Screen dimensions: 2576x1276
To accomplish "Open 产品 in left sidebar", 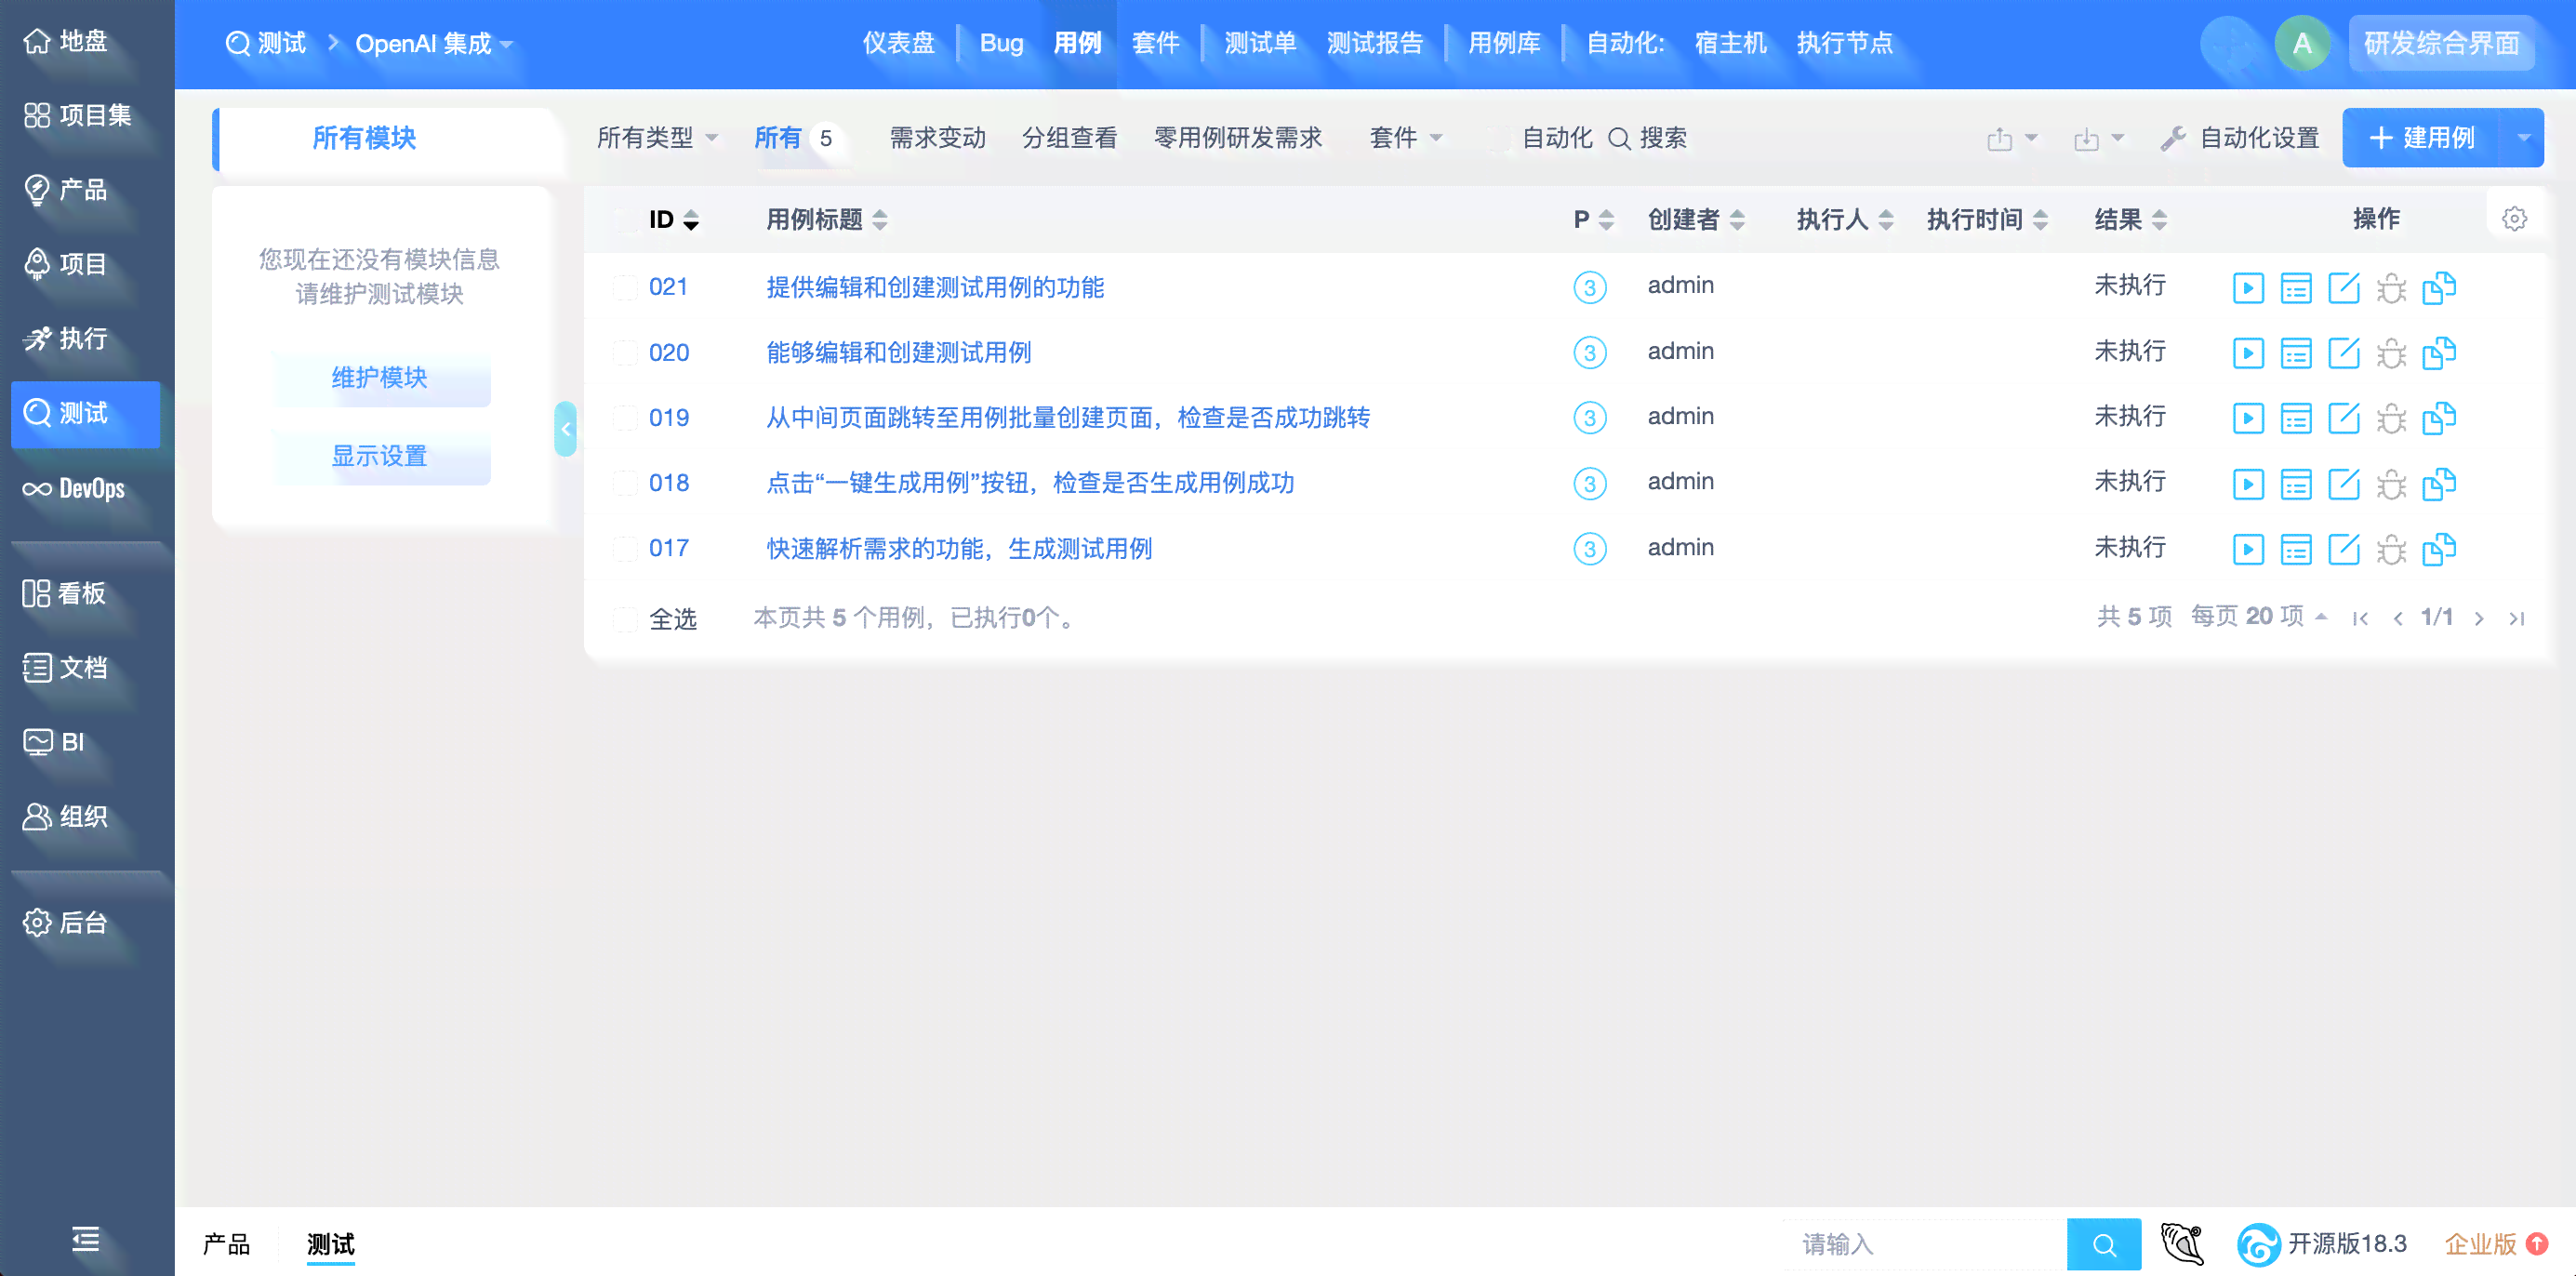I will [x=66, y=189].
